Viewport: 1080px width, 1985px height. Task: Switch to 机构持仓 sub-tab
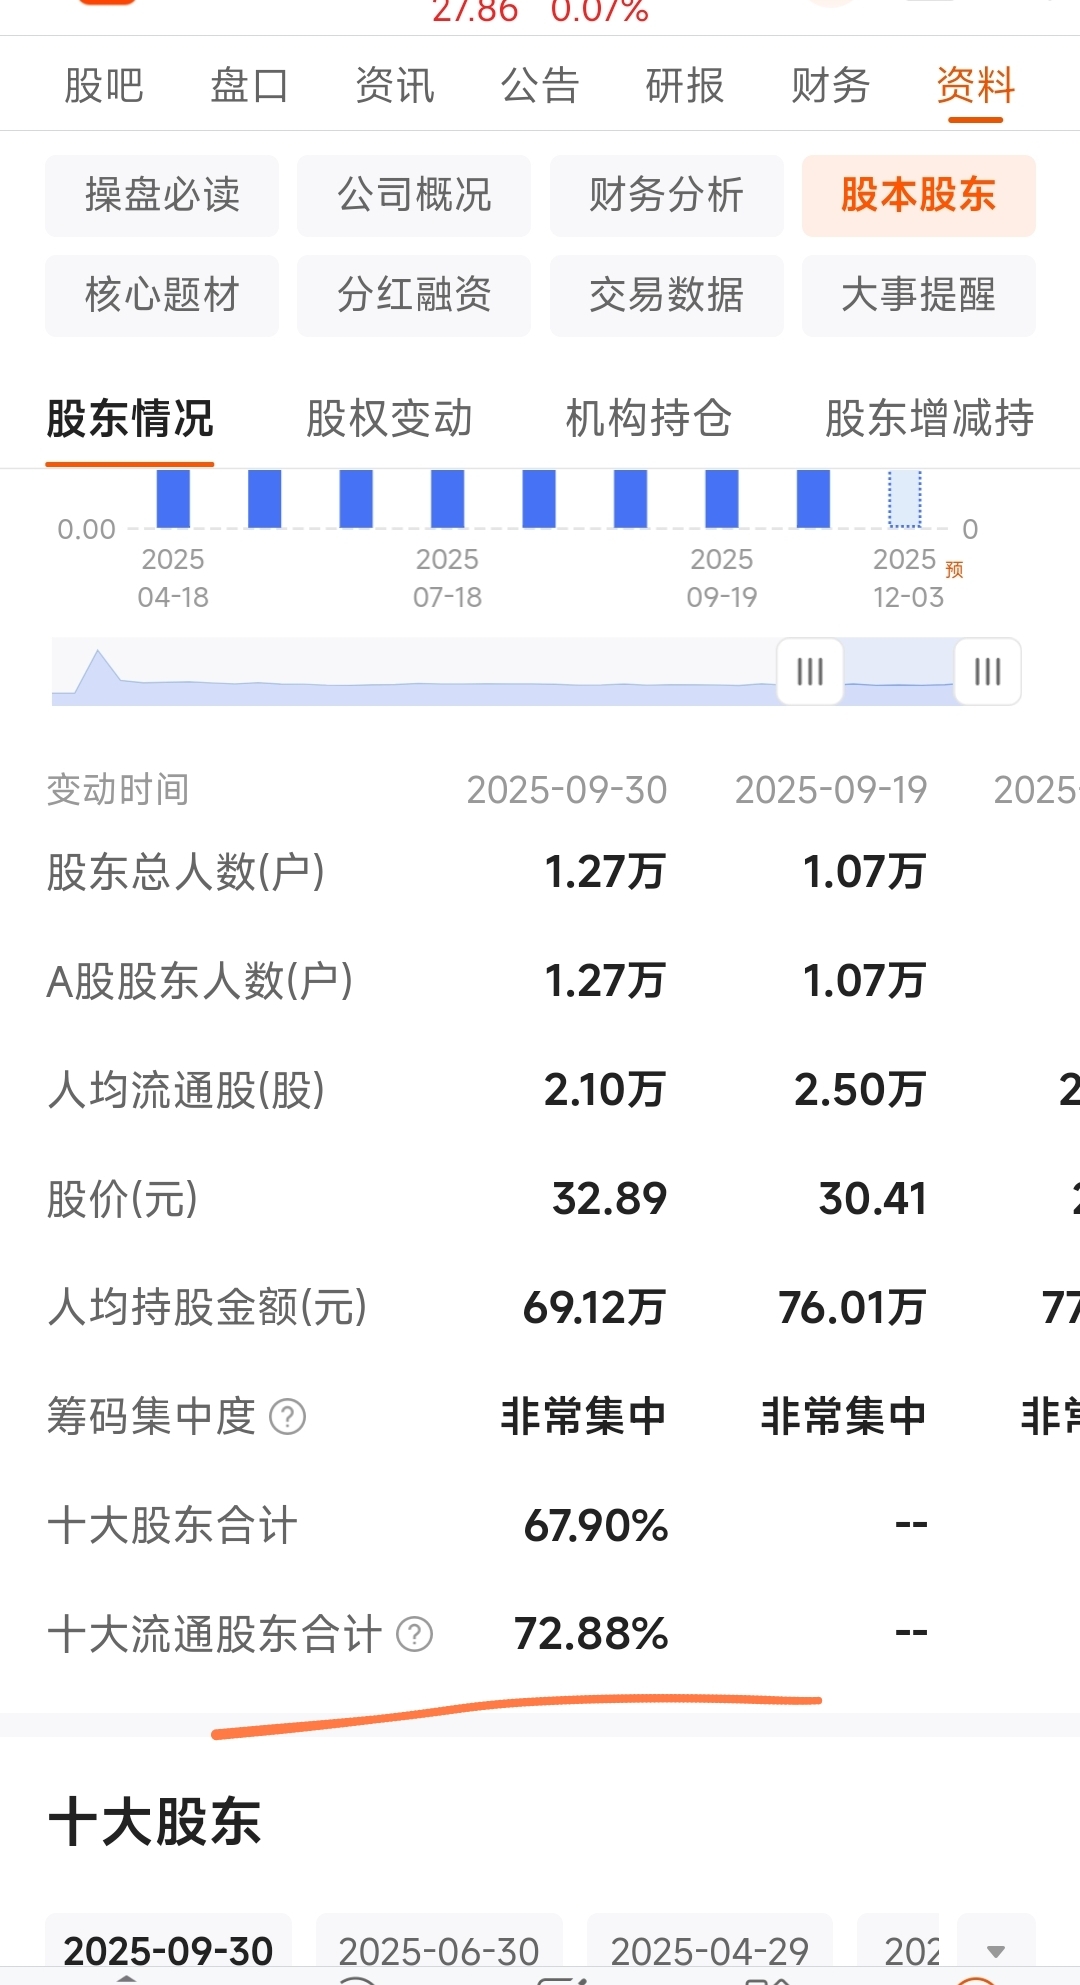point(649,419)
